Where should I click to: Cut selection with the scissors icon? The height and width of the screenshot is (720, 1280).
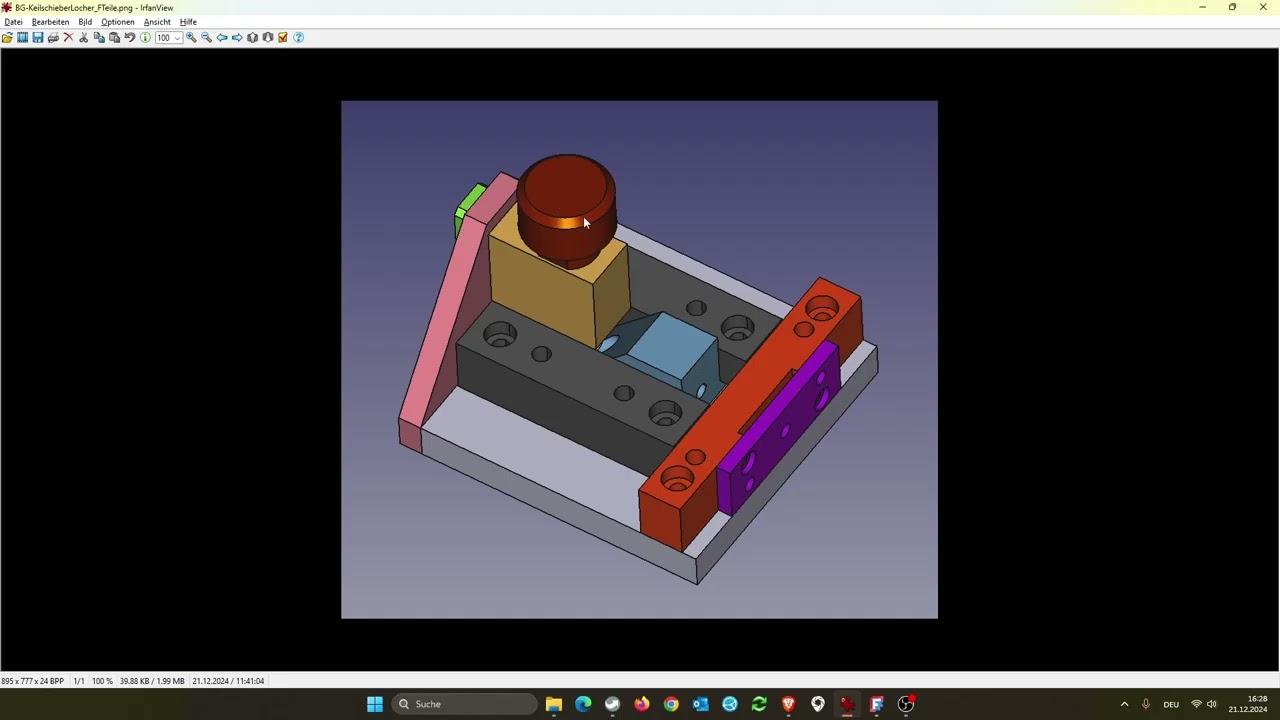[84, 37]
